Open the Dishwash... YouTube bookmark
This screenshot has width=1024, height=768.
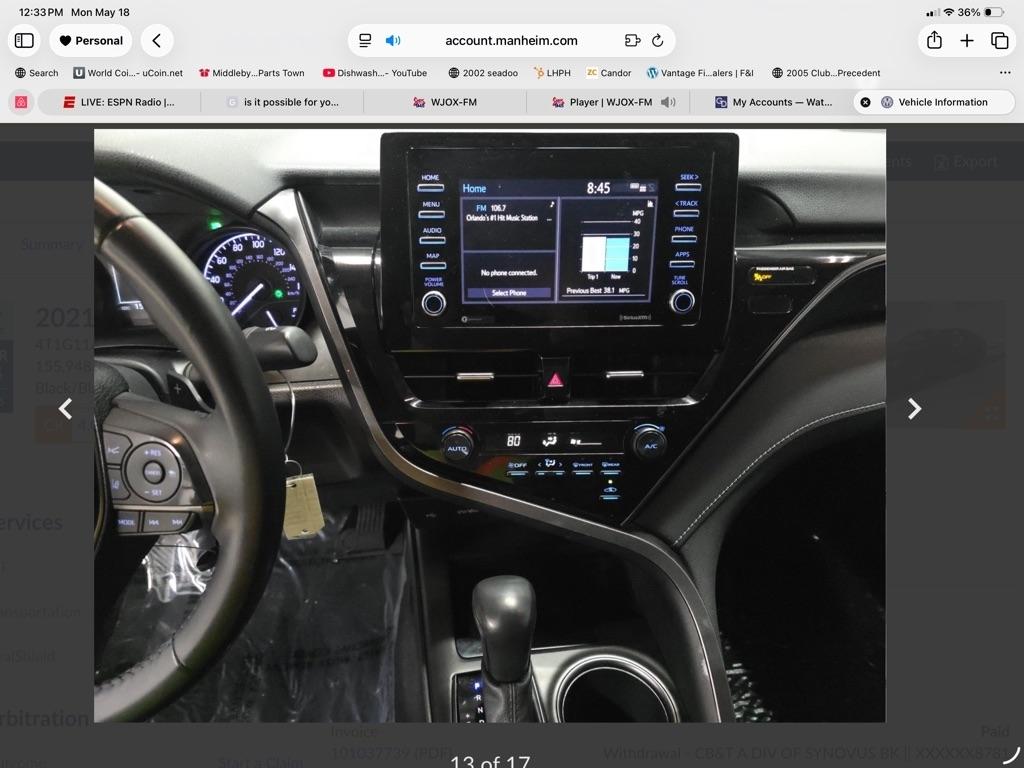point(375,73)
